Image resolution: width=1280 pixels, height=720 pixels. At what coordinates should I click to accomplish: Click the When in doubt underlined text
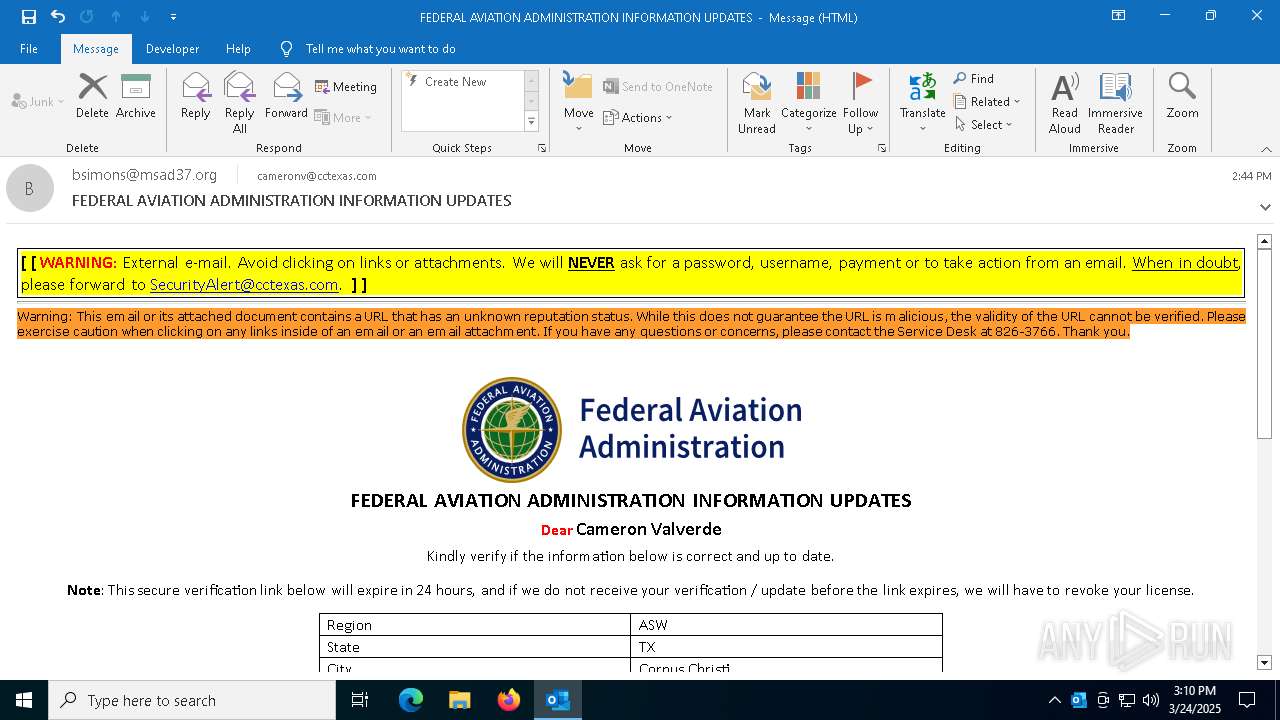(x=1185, y=263)
